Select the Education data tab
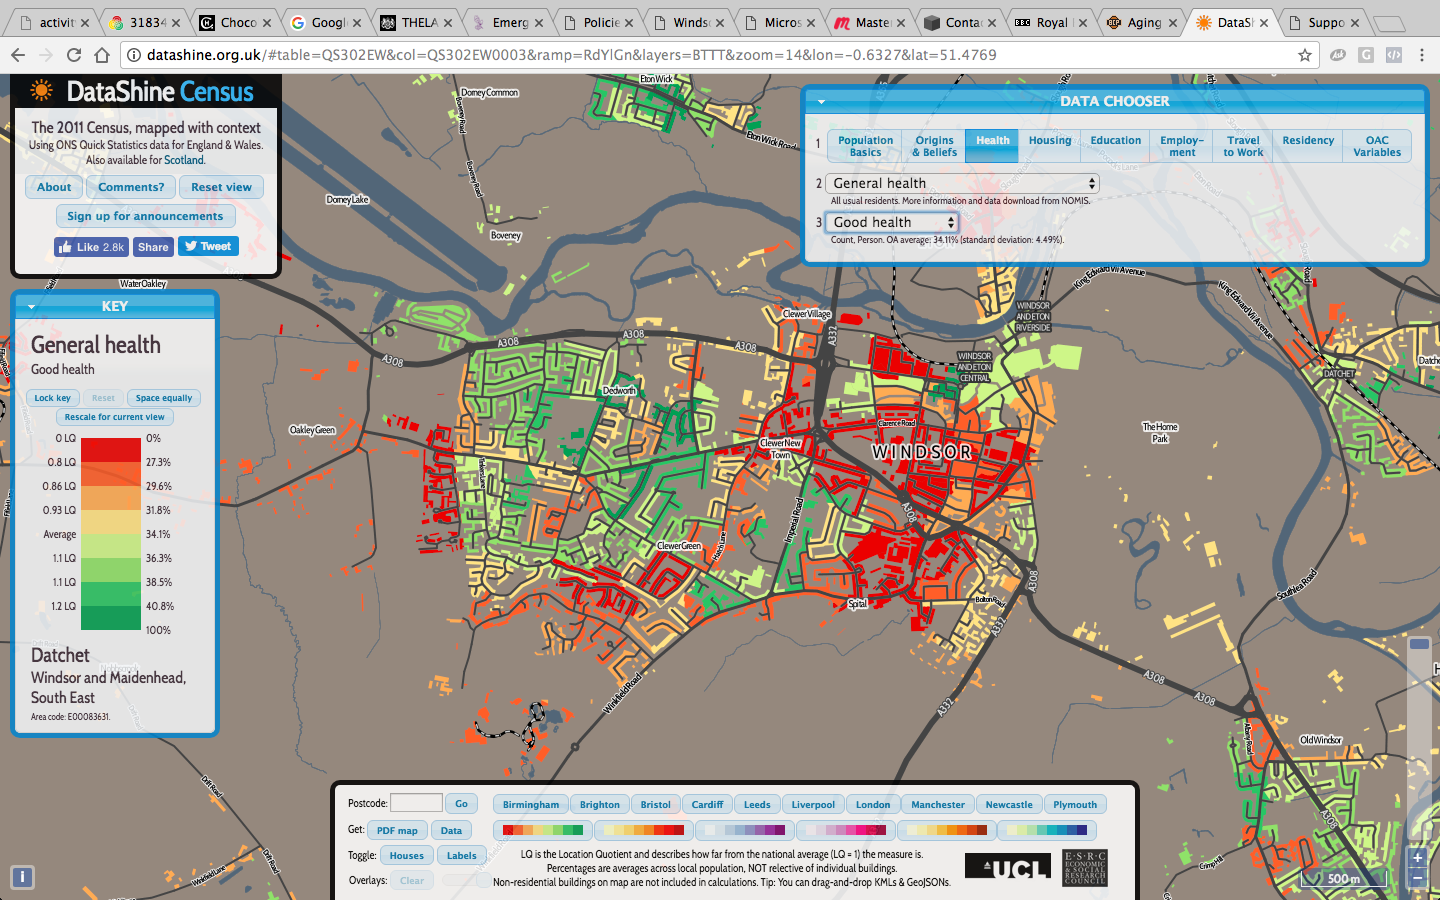The width and height of the screenshot is (1440, 900). (1115, 146)
